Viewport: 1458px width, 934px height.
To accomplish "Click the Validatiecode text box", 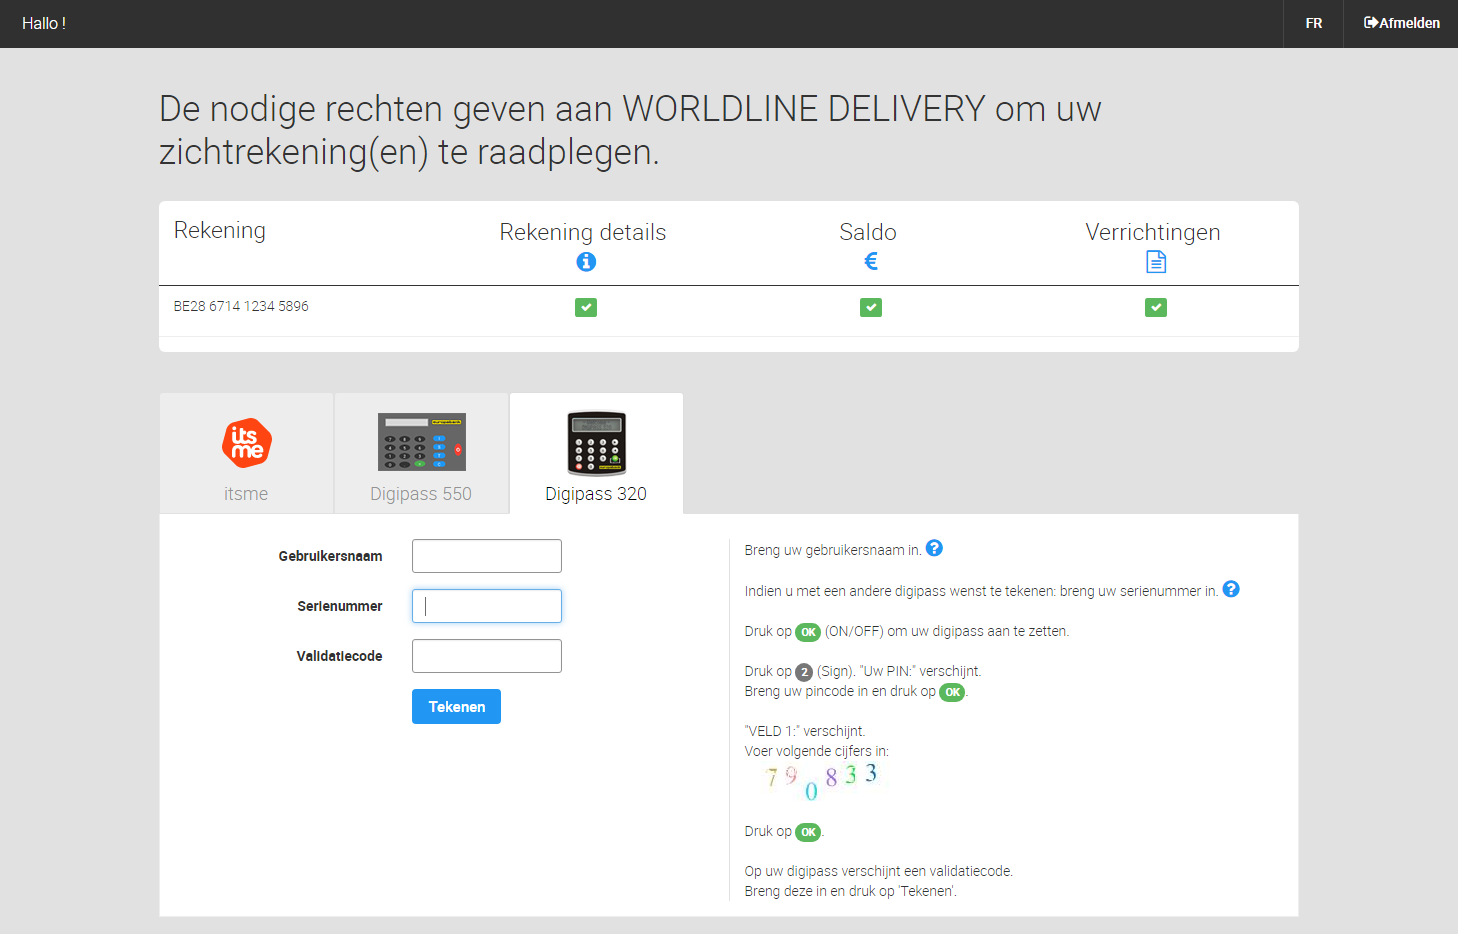I will [486, 656].
